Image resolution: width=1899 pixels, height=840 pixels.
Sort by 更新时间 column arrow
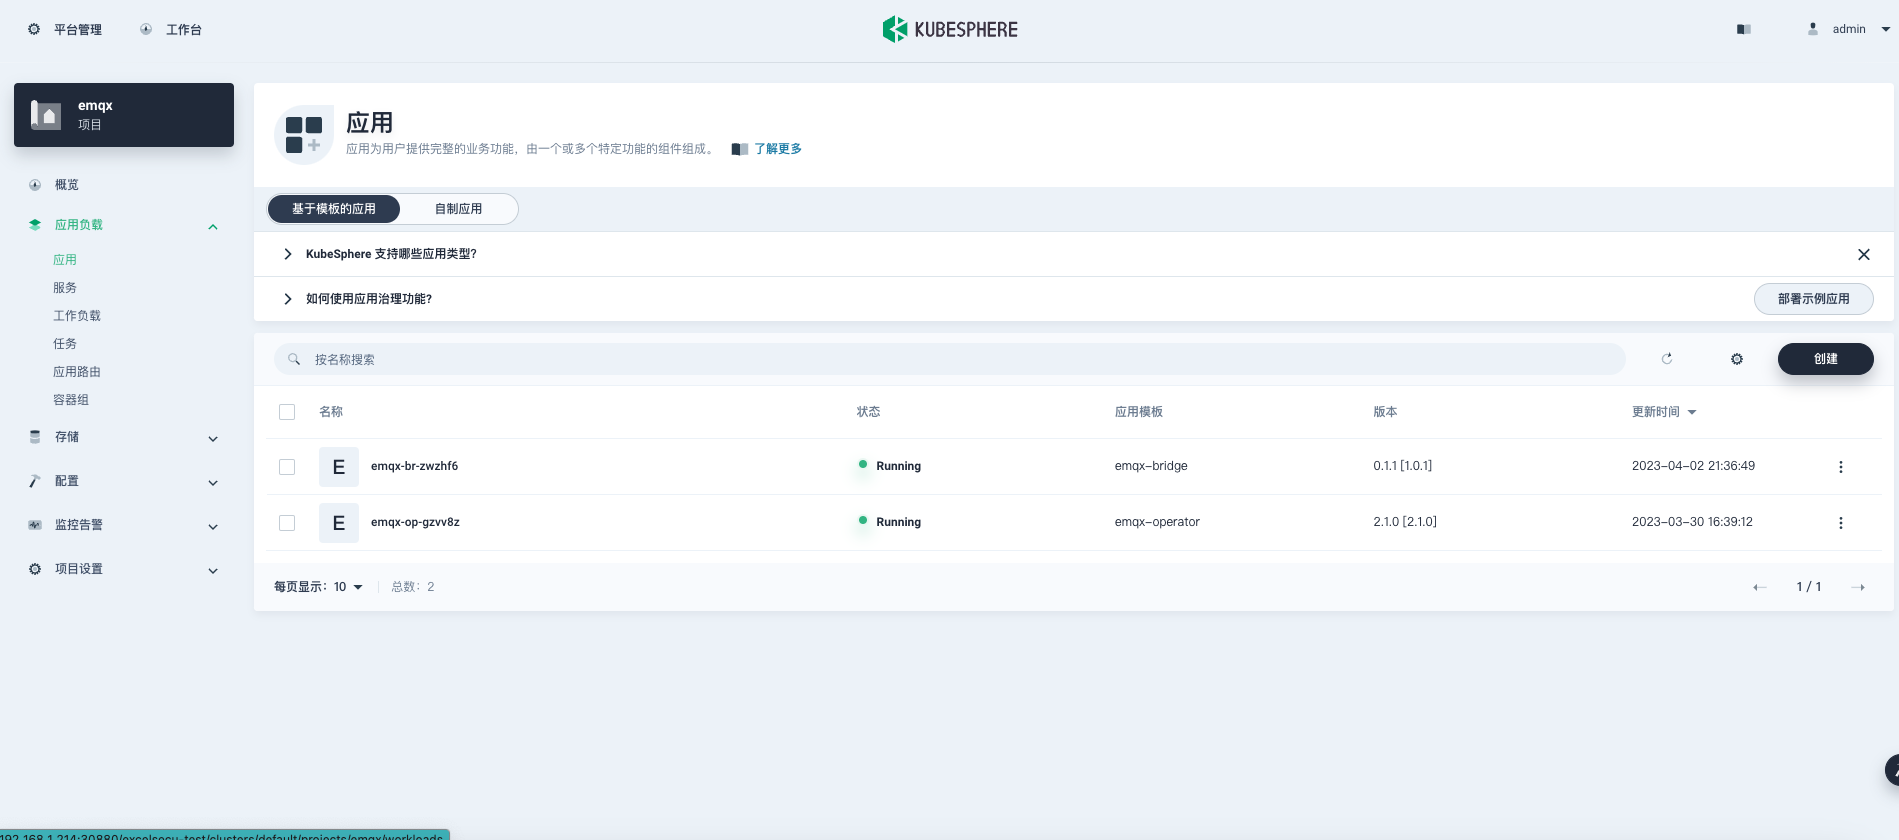click(x=1692, y=412)
